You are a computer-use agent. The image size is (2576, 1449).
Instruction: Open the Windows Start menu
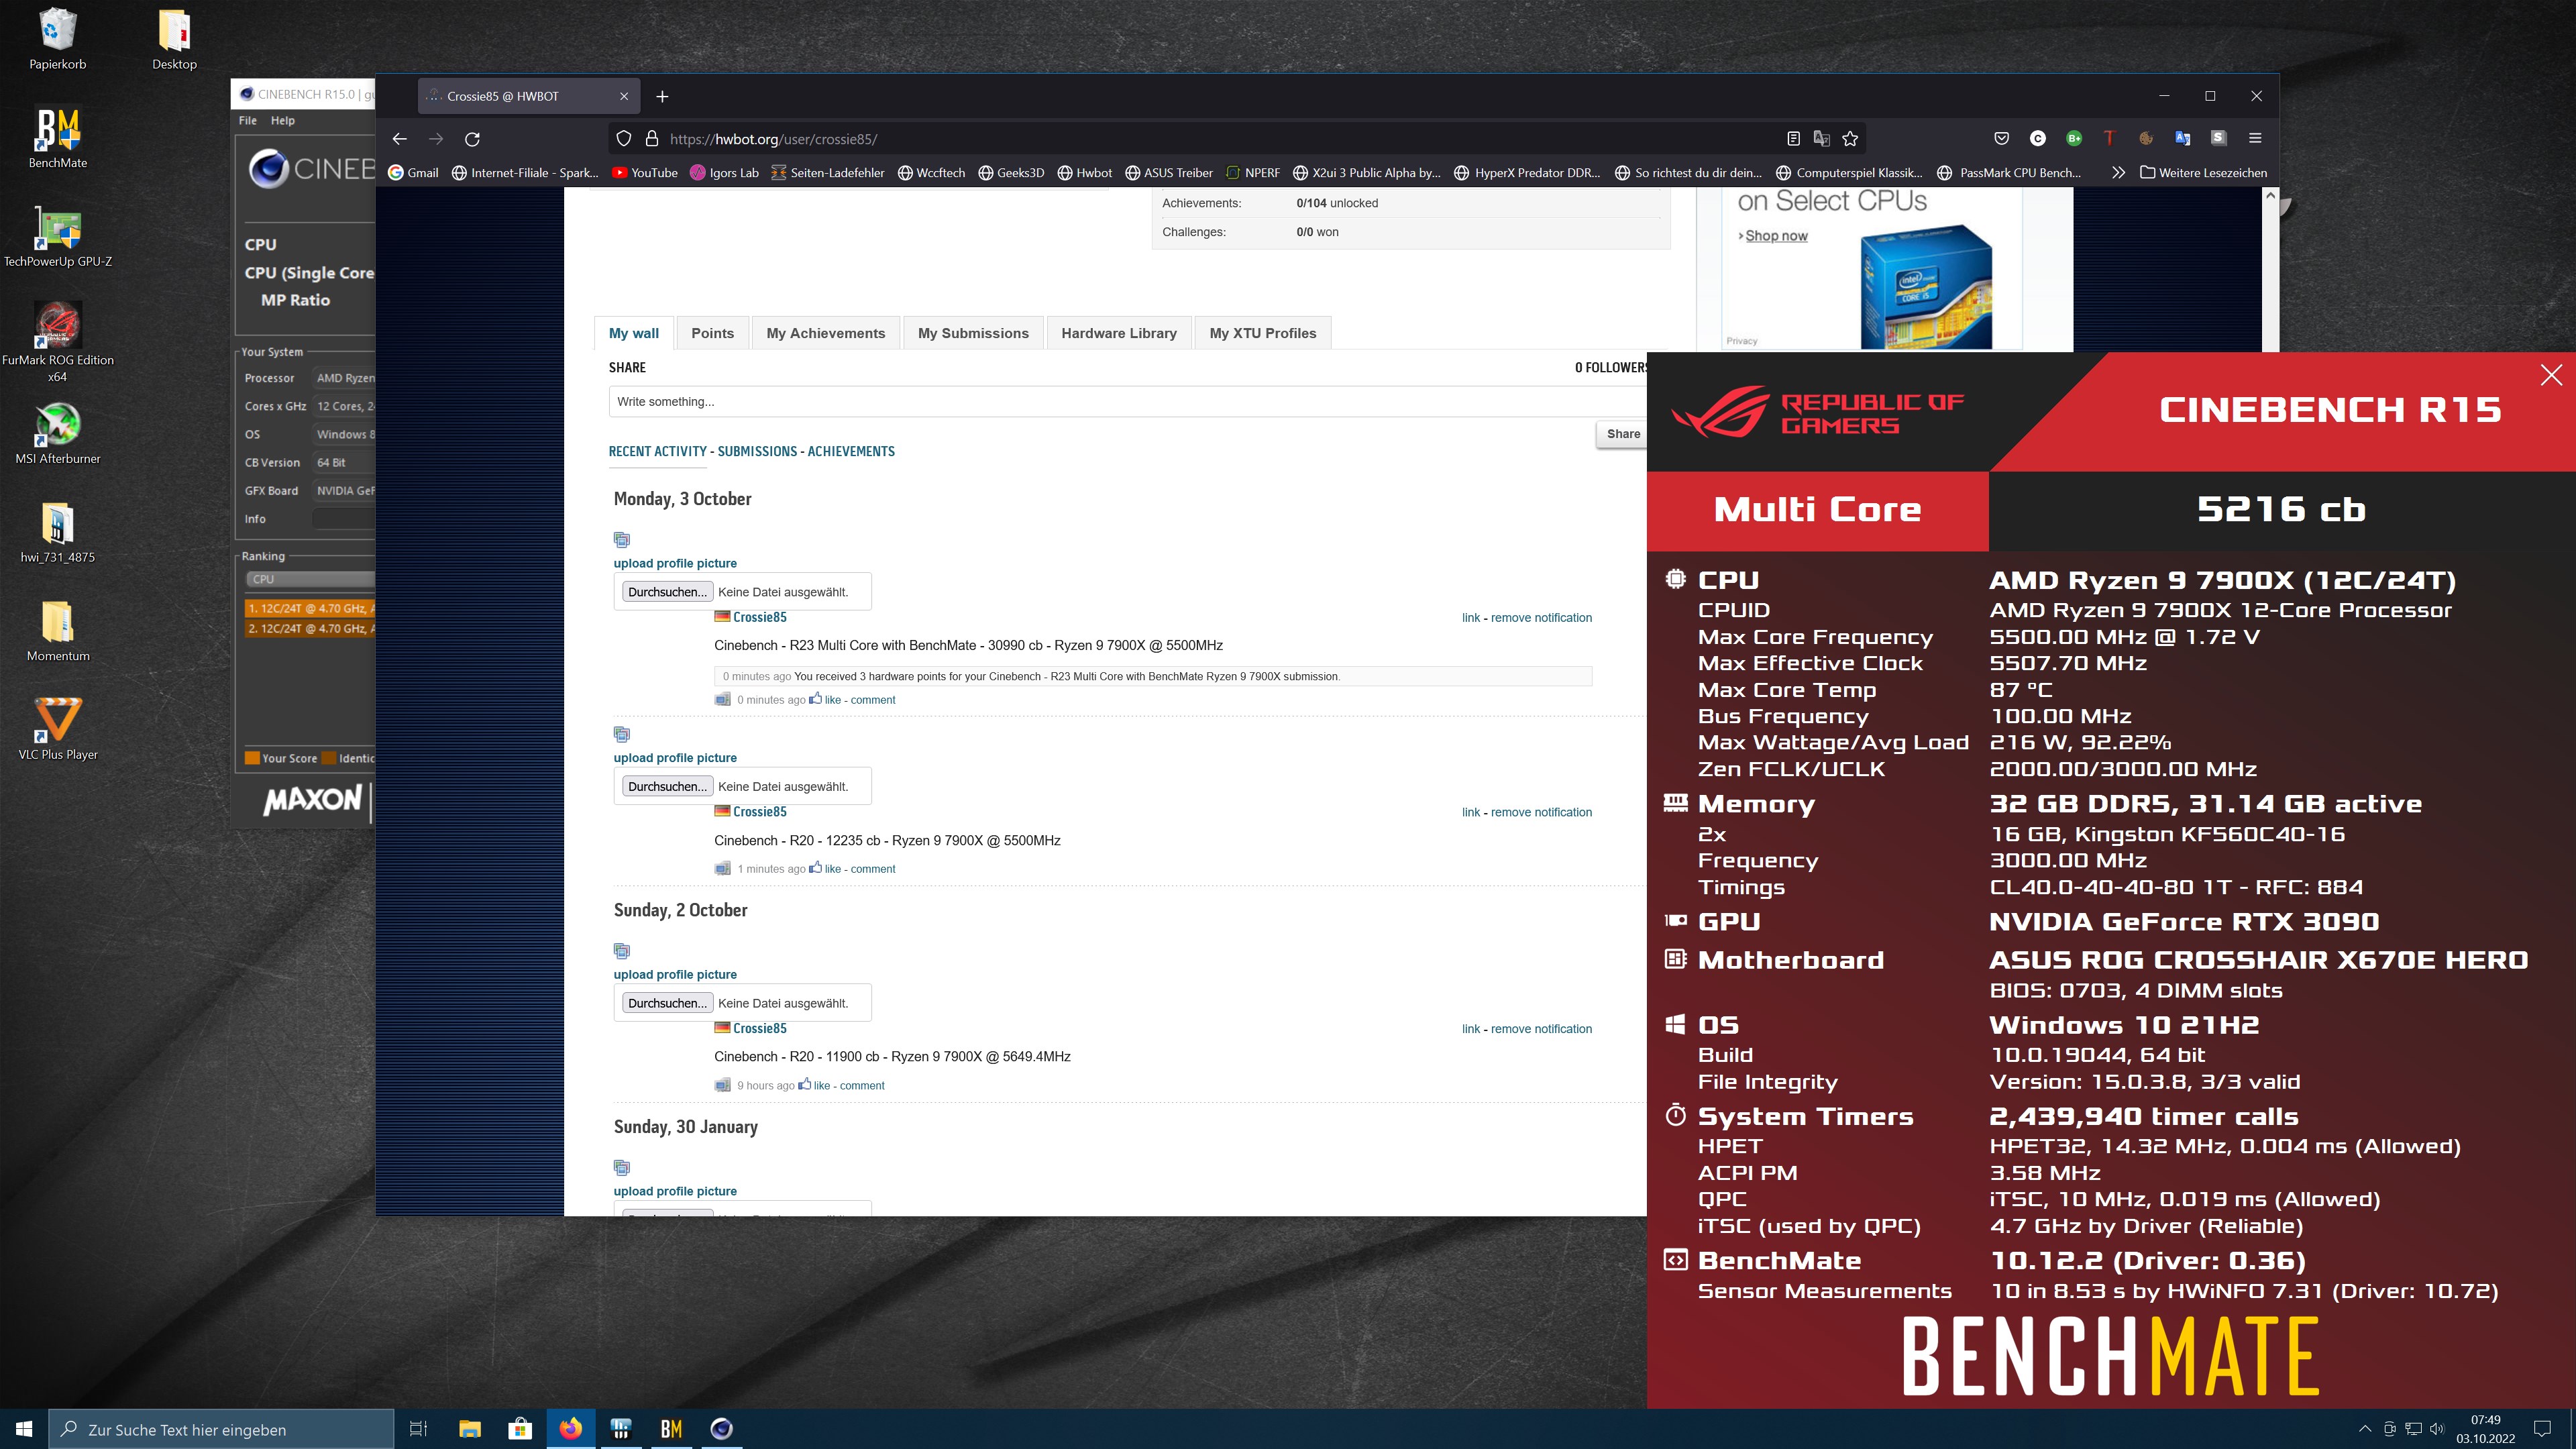click(x=24, y=1429)
